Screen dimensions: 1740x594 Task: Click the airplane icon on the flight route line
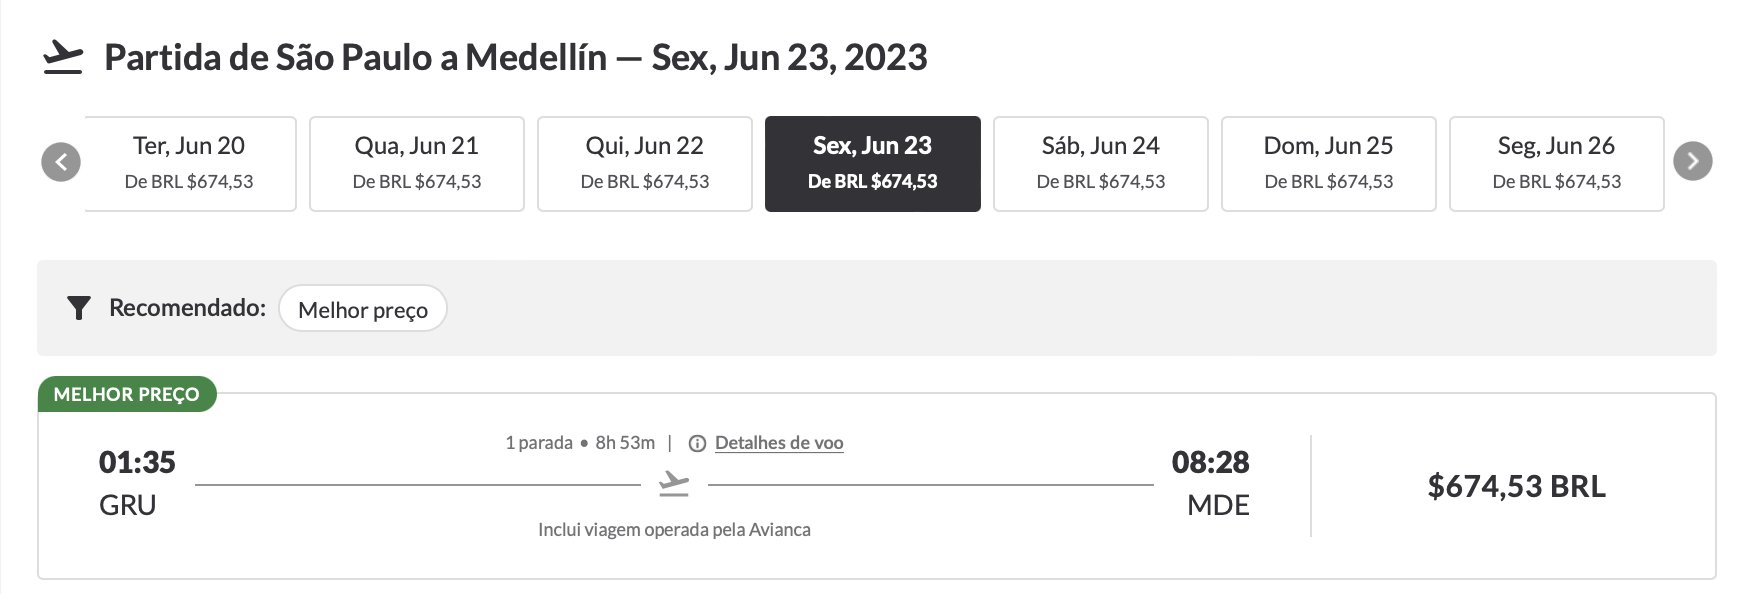point(675,484)
